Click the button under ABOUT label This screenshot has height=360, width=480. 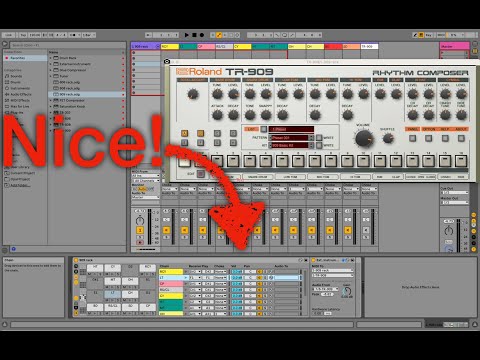[461, 138]
